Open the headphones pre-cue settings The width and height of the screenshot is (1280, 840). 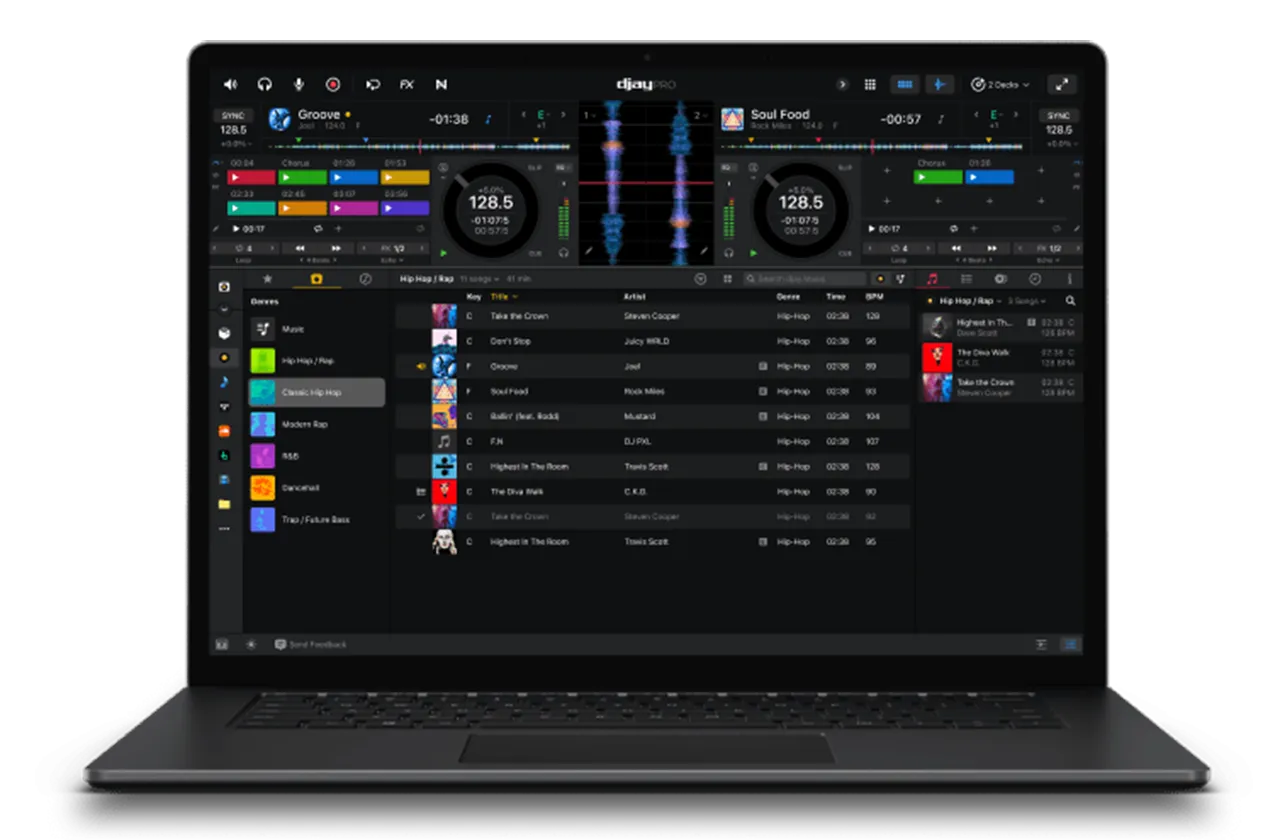tap(265, 85)
